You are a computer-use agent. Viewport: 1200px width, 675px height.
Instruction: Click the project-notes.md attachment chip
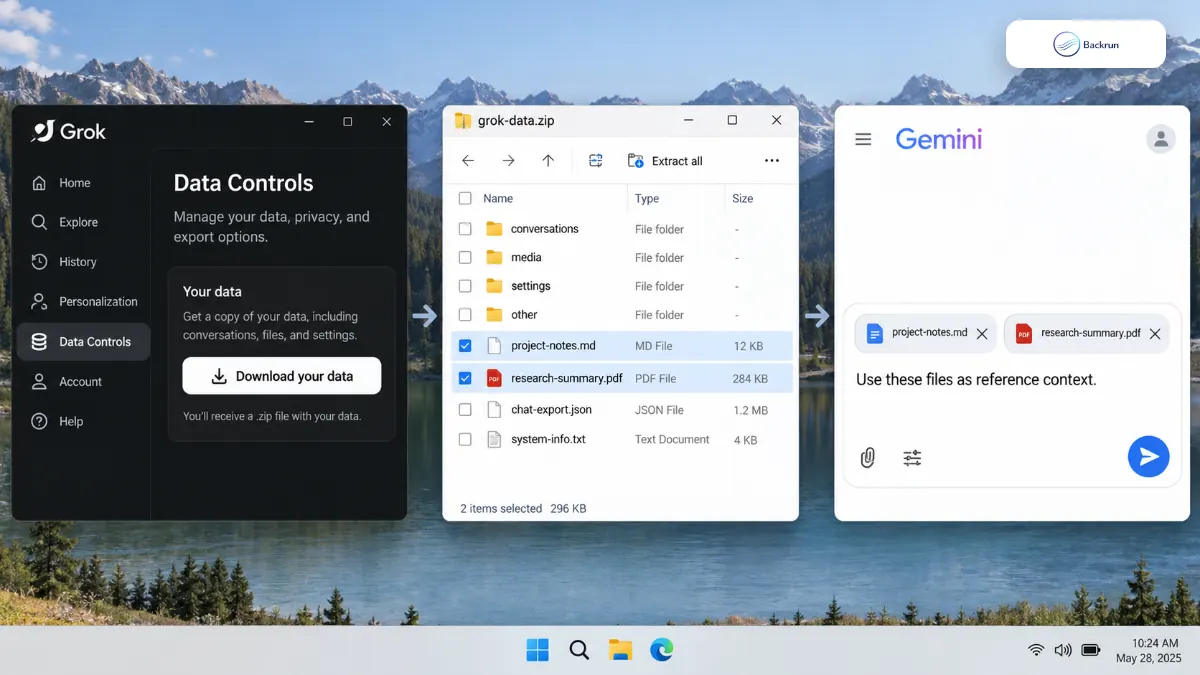pyautogui.click(x=926, y=333)
